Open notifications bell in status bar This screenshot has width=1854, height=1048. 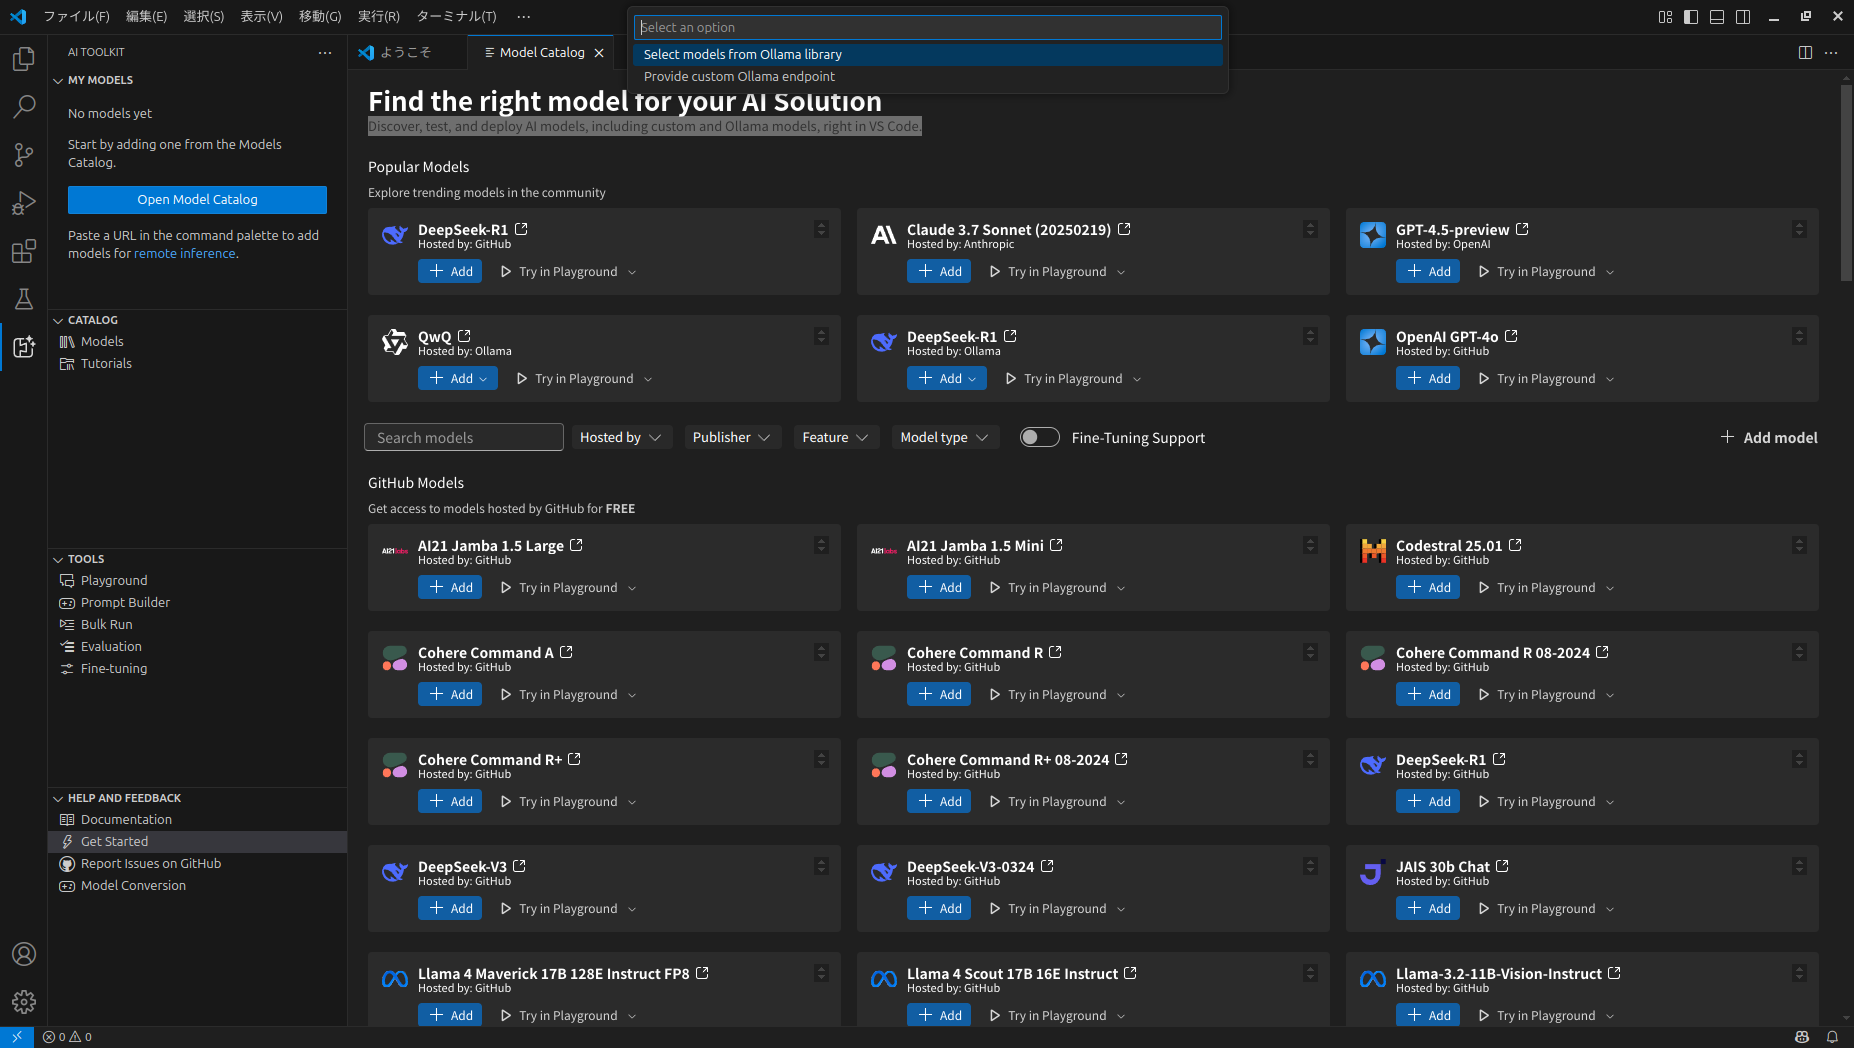coord(1832,1037)
